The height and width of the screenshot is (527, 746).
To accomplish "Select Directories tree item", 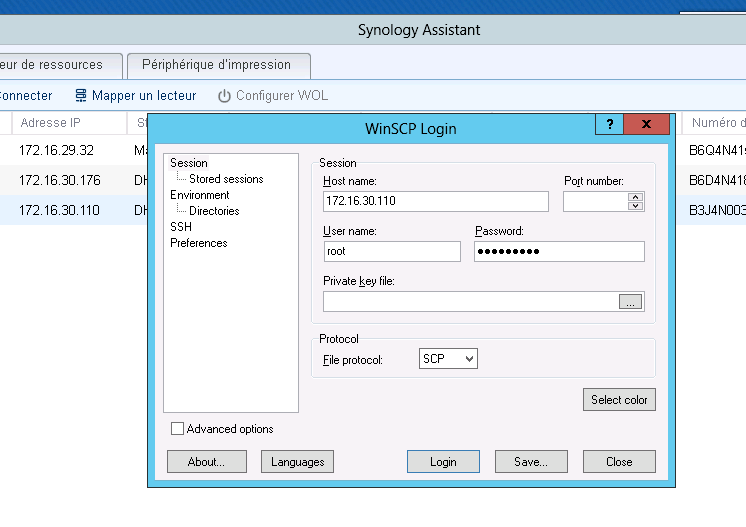I will click(214, 211).
